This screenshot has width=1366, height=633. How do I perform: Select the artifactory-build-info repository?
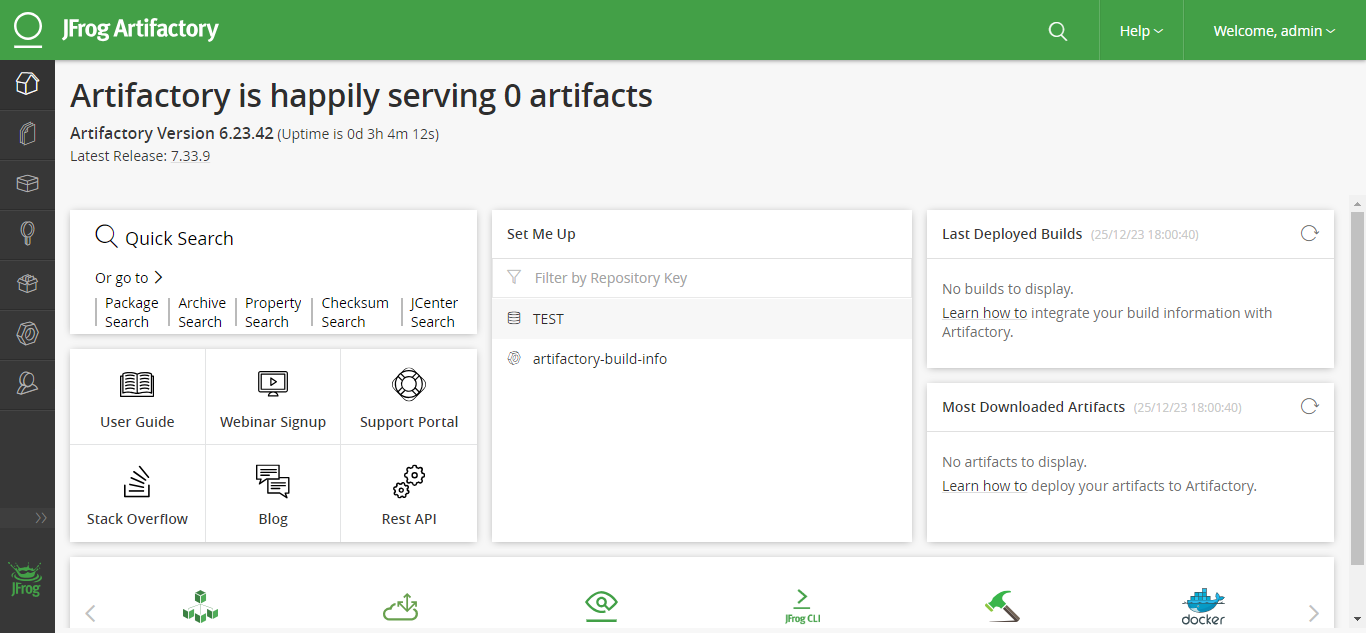[599, 359]
